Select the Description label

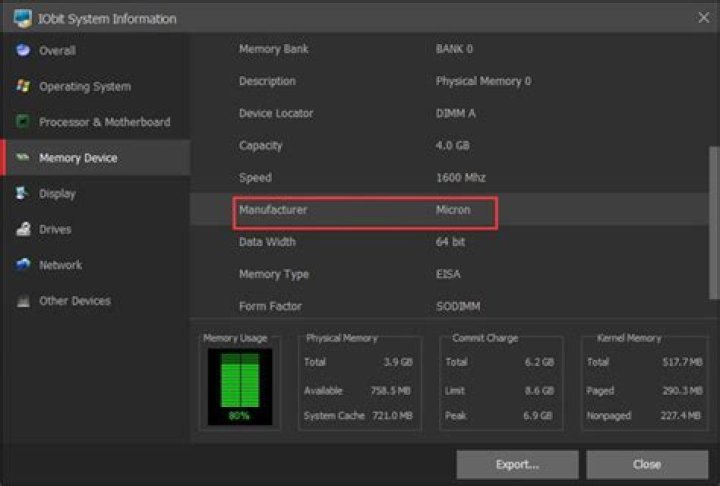(267, 81)
